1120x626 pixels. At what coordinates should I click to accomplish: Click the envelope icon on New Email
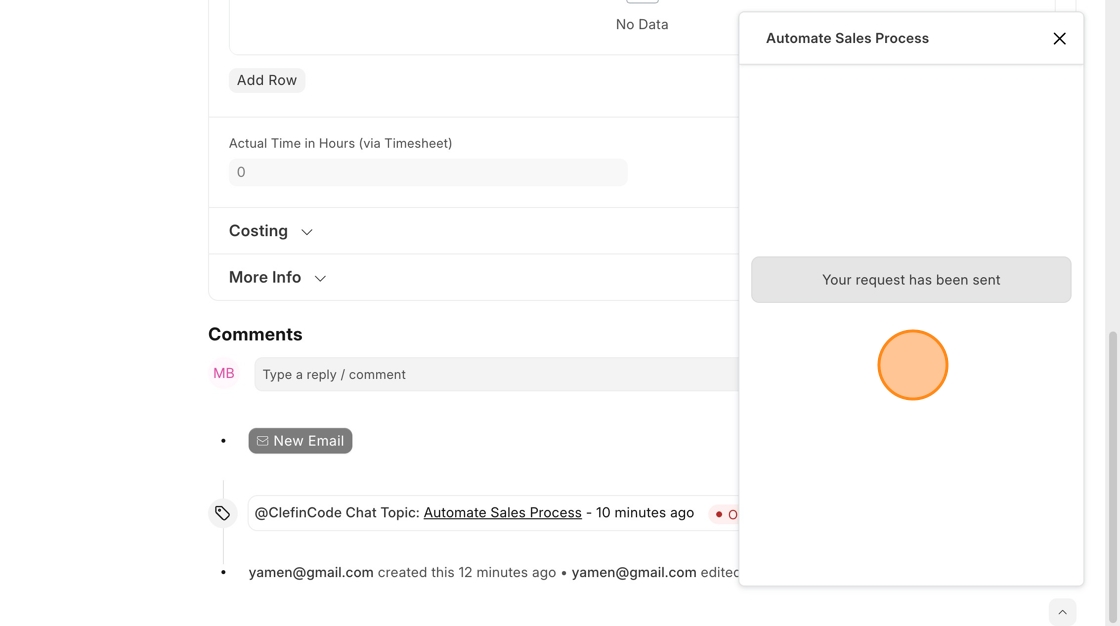pos(262,441)
